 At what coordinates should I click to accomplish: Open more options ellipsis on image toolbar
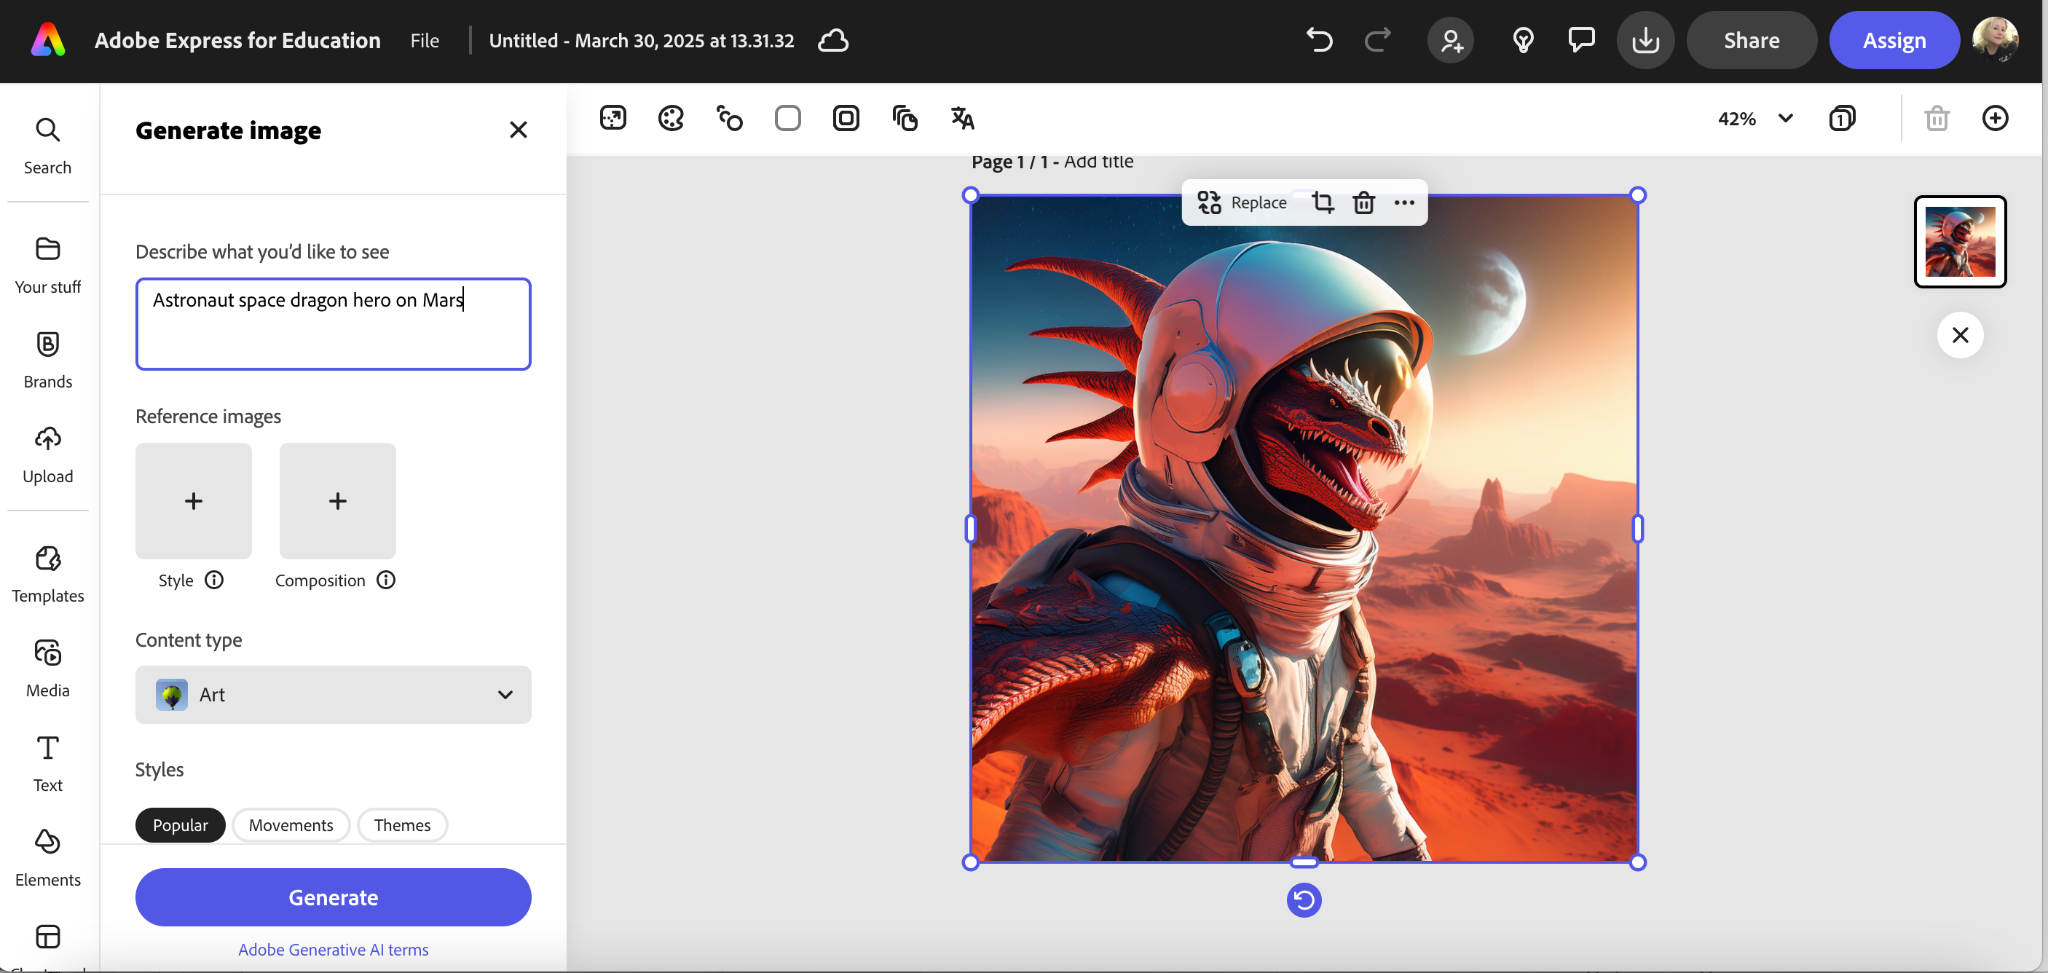coord(1405,203)
